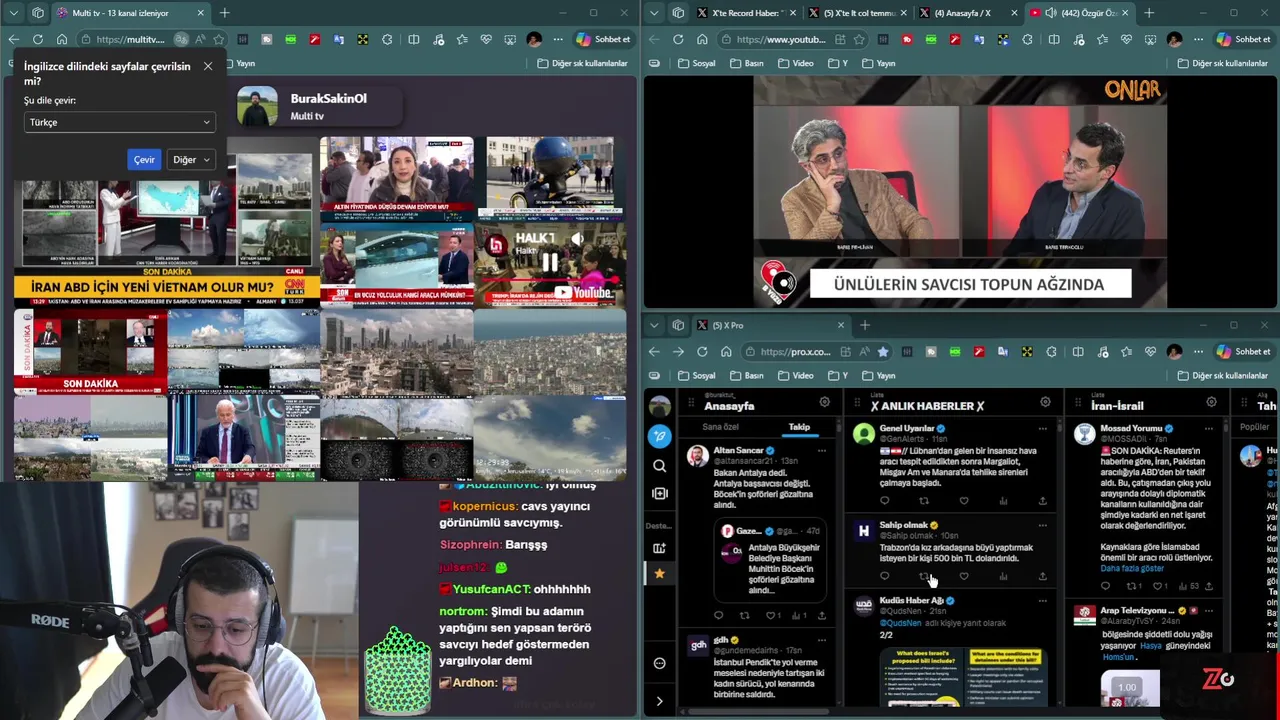Open Yayın bookmarks folder in X Pro window
Screen dimensions: 1280x720
point(878,375)
